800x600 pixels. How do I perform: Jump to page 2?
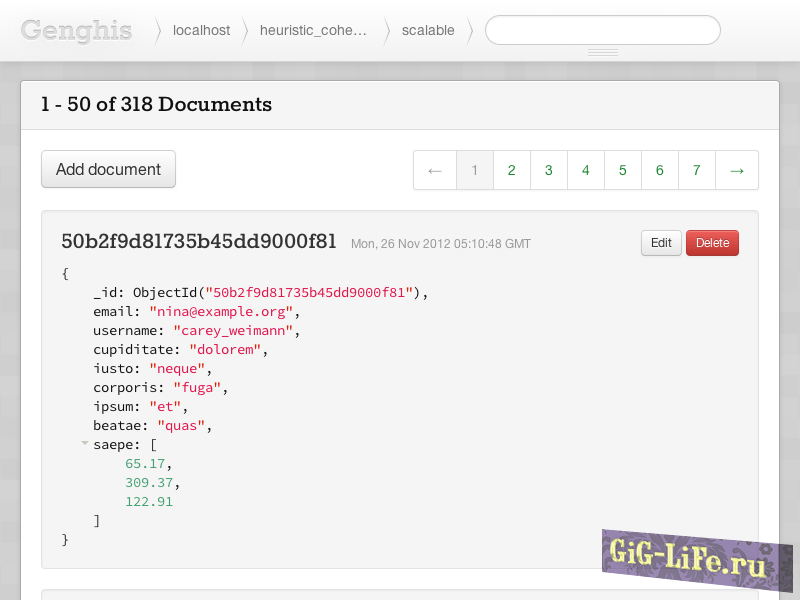tap(512, 170)
